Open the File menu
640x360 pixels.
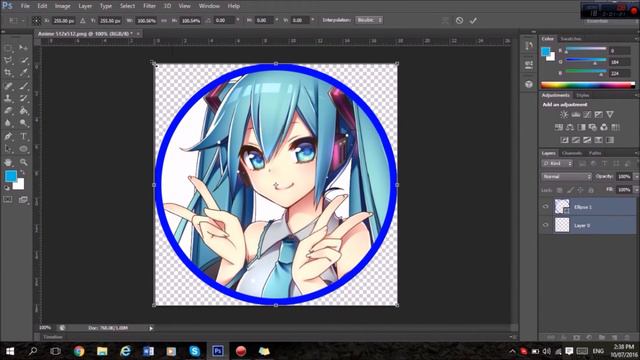click(25, 6)
